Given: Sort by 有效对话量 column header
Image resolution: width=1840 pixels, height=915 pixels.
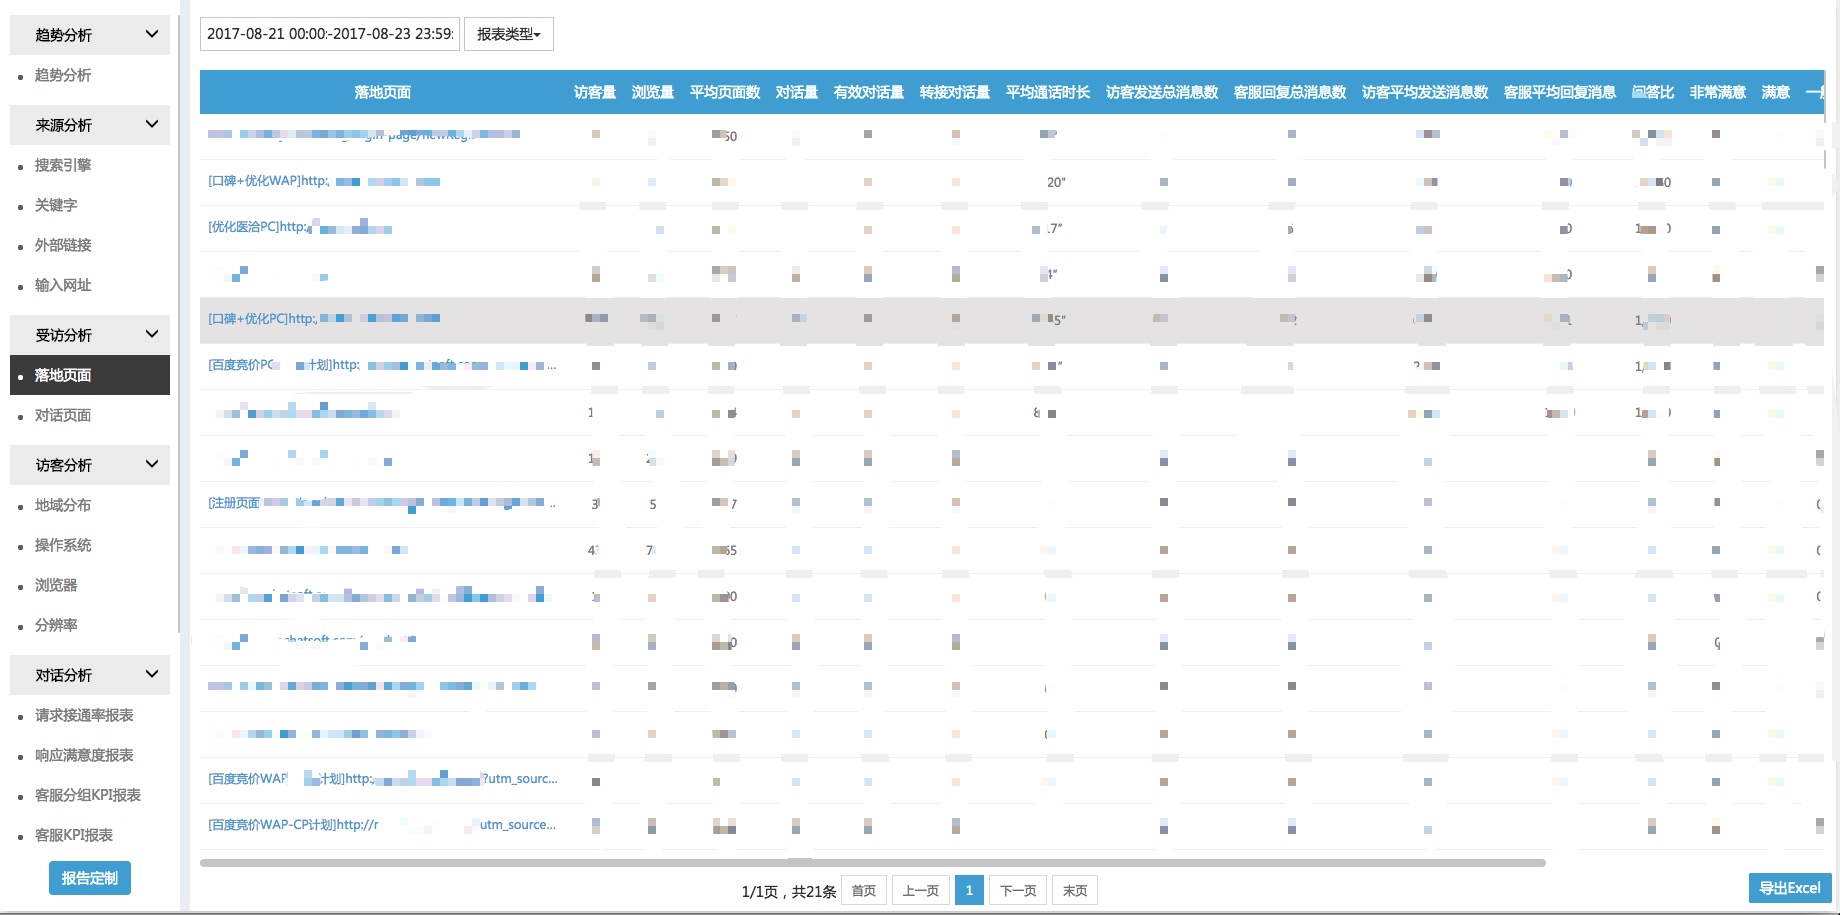Looking at the screenshot, I should (869, 92).
